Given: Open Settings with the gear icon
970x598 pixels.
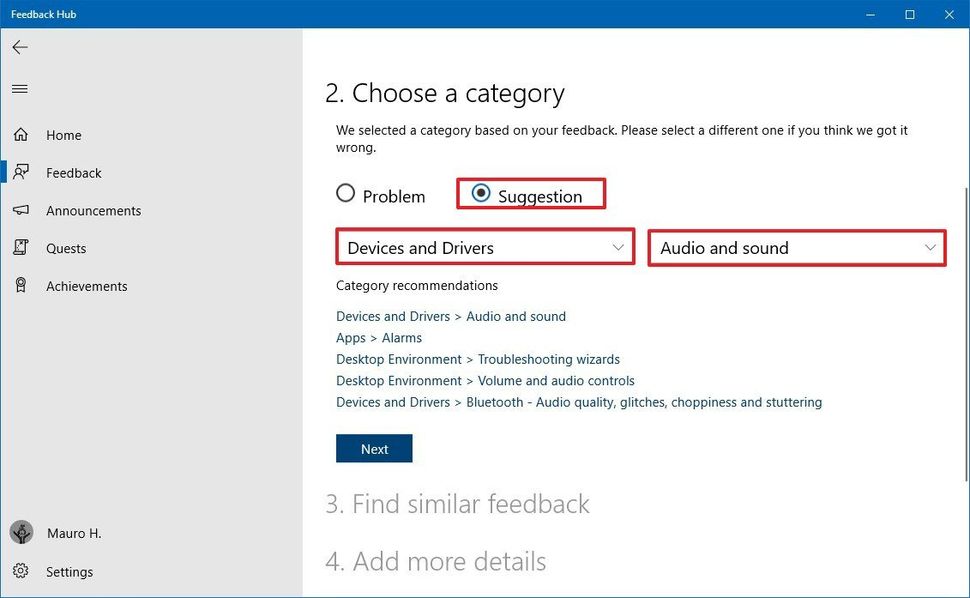Looking at the screenshot, I should 21,571.
